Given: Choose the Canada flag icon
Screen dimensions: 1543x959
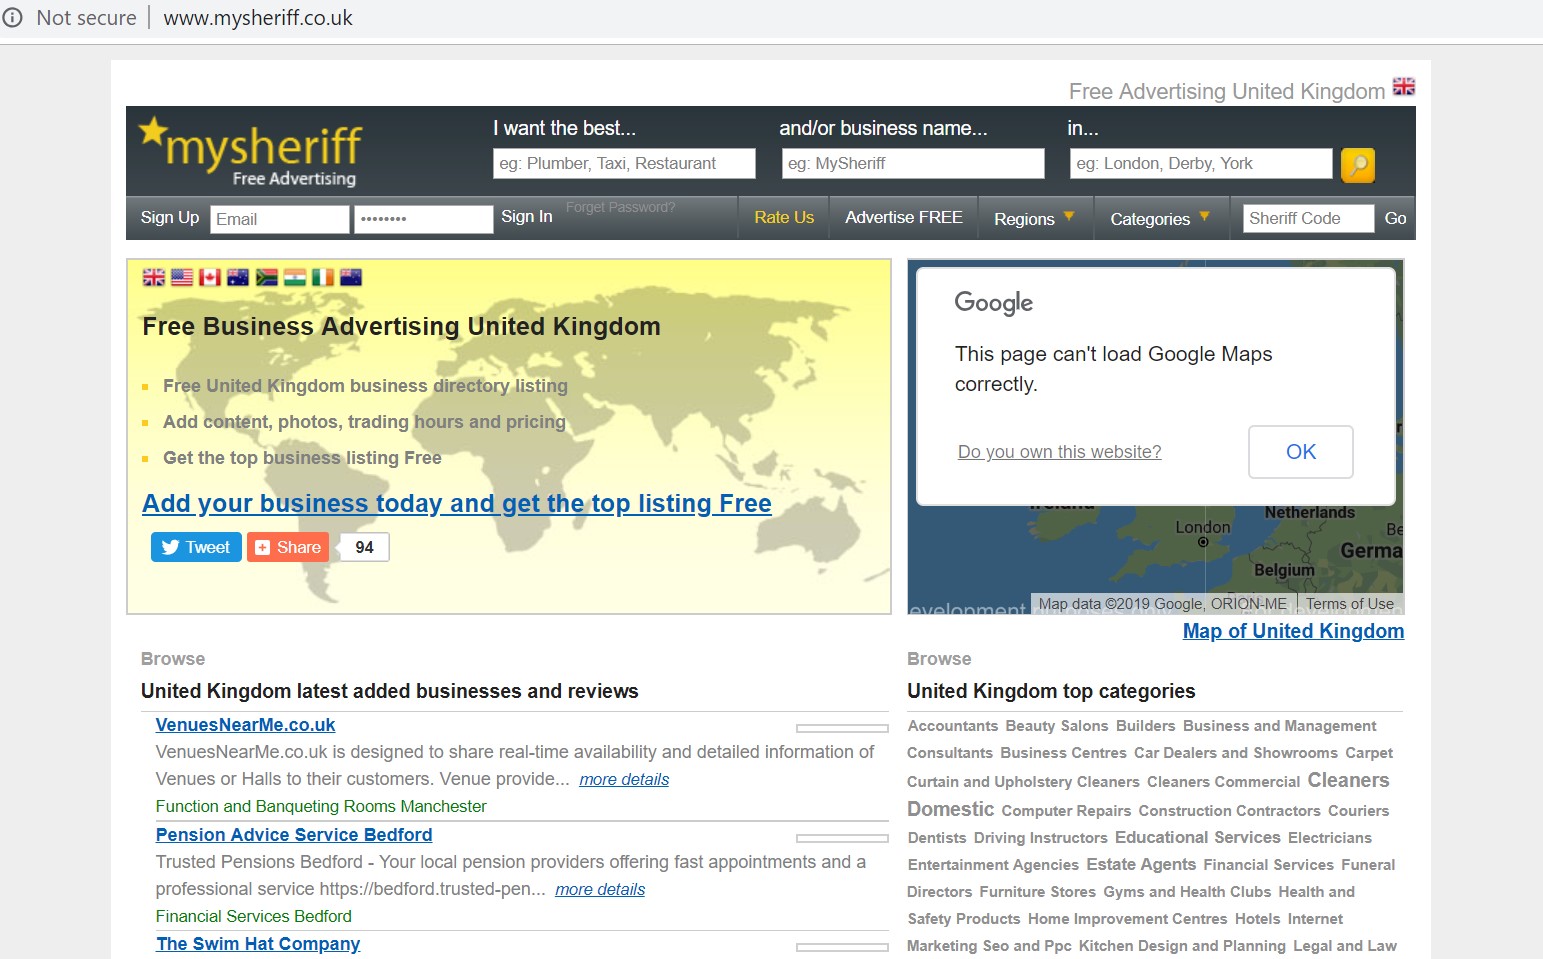Looking at the screenshot, I should [x=210, y=277].
